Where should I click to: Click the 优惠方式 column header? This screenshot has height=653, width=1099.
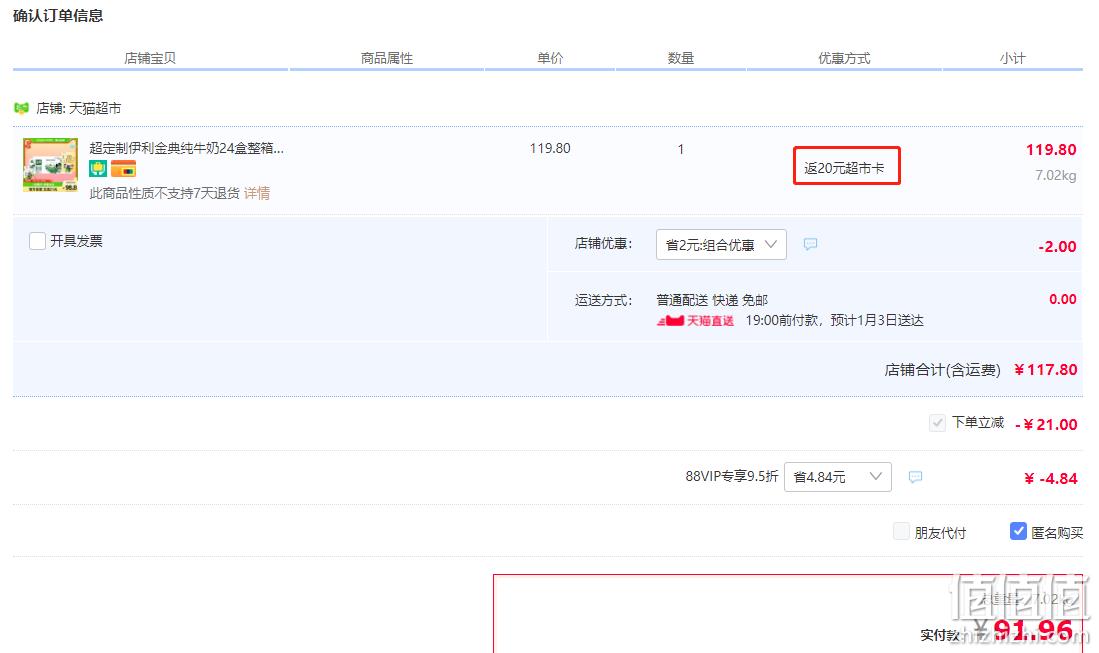point(845,58)
